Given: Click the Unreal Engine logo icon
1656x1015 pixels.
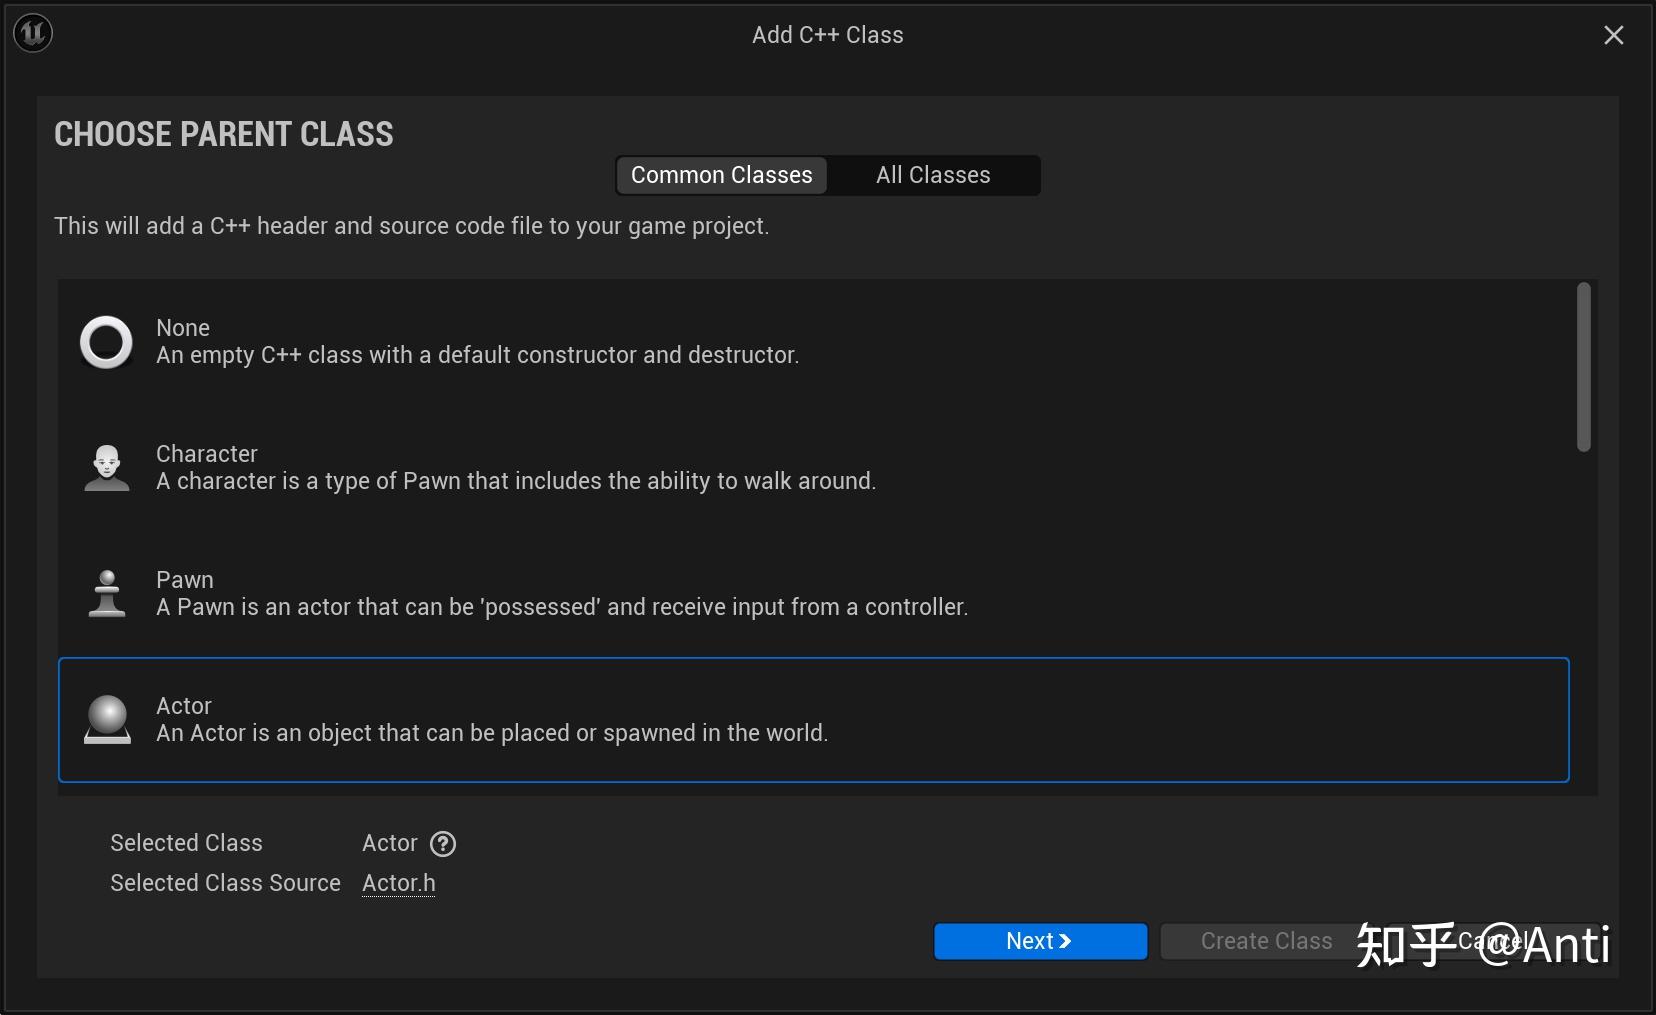Looking at the screenshot, I should click(32, 34).
